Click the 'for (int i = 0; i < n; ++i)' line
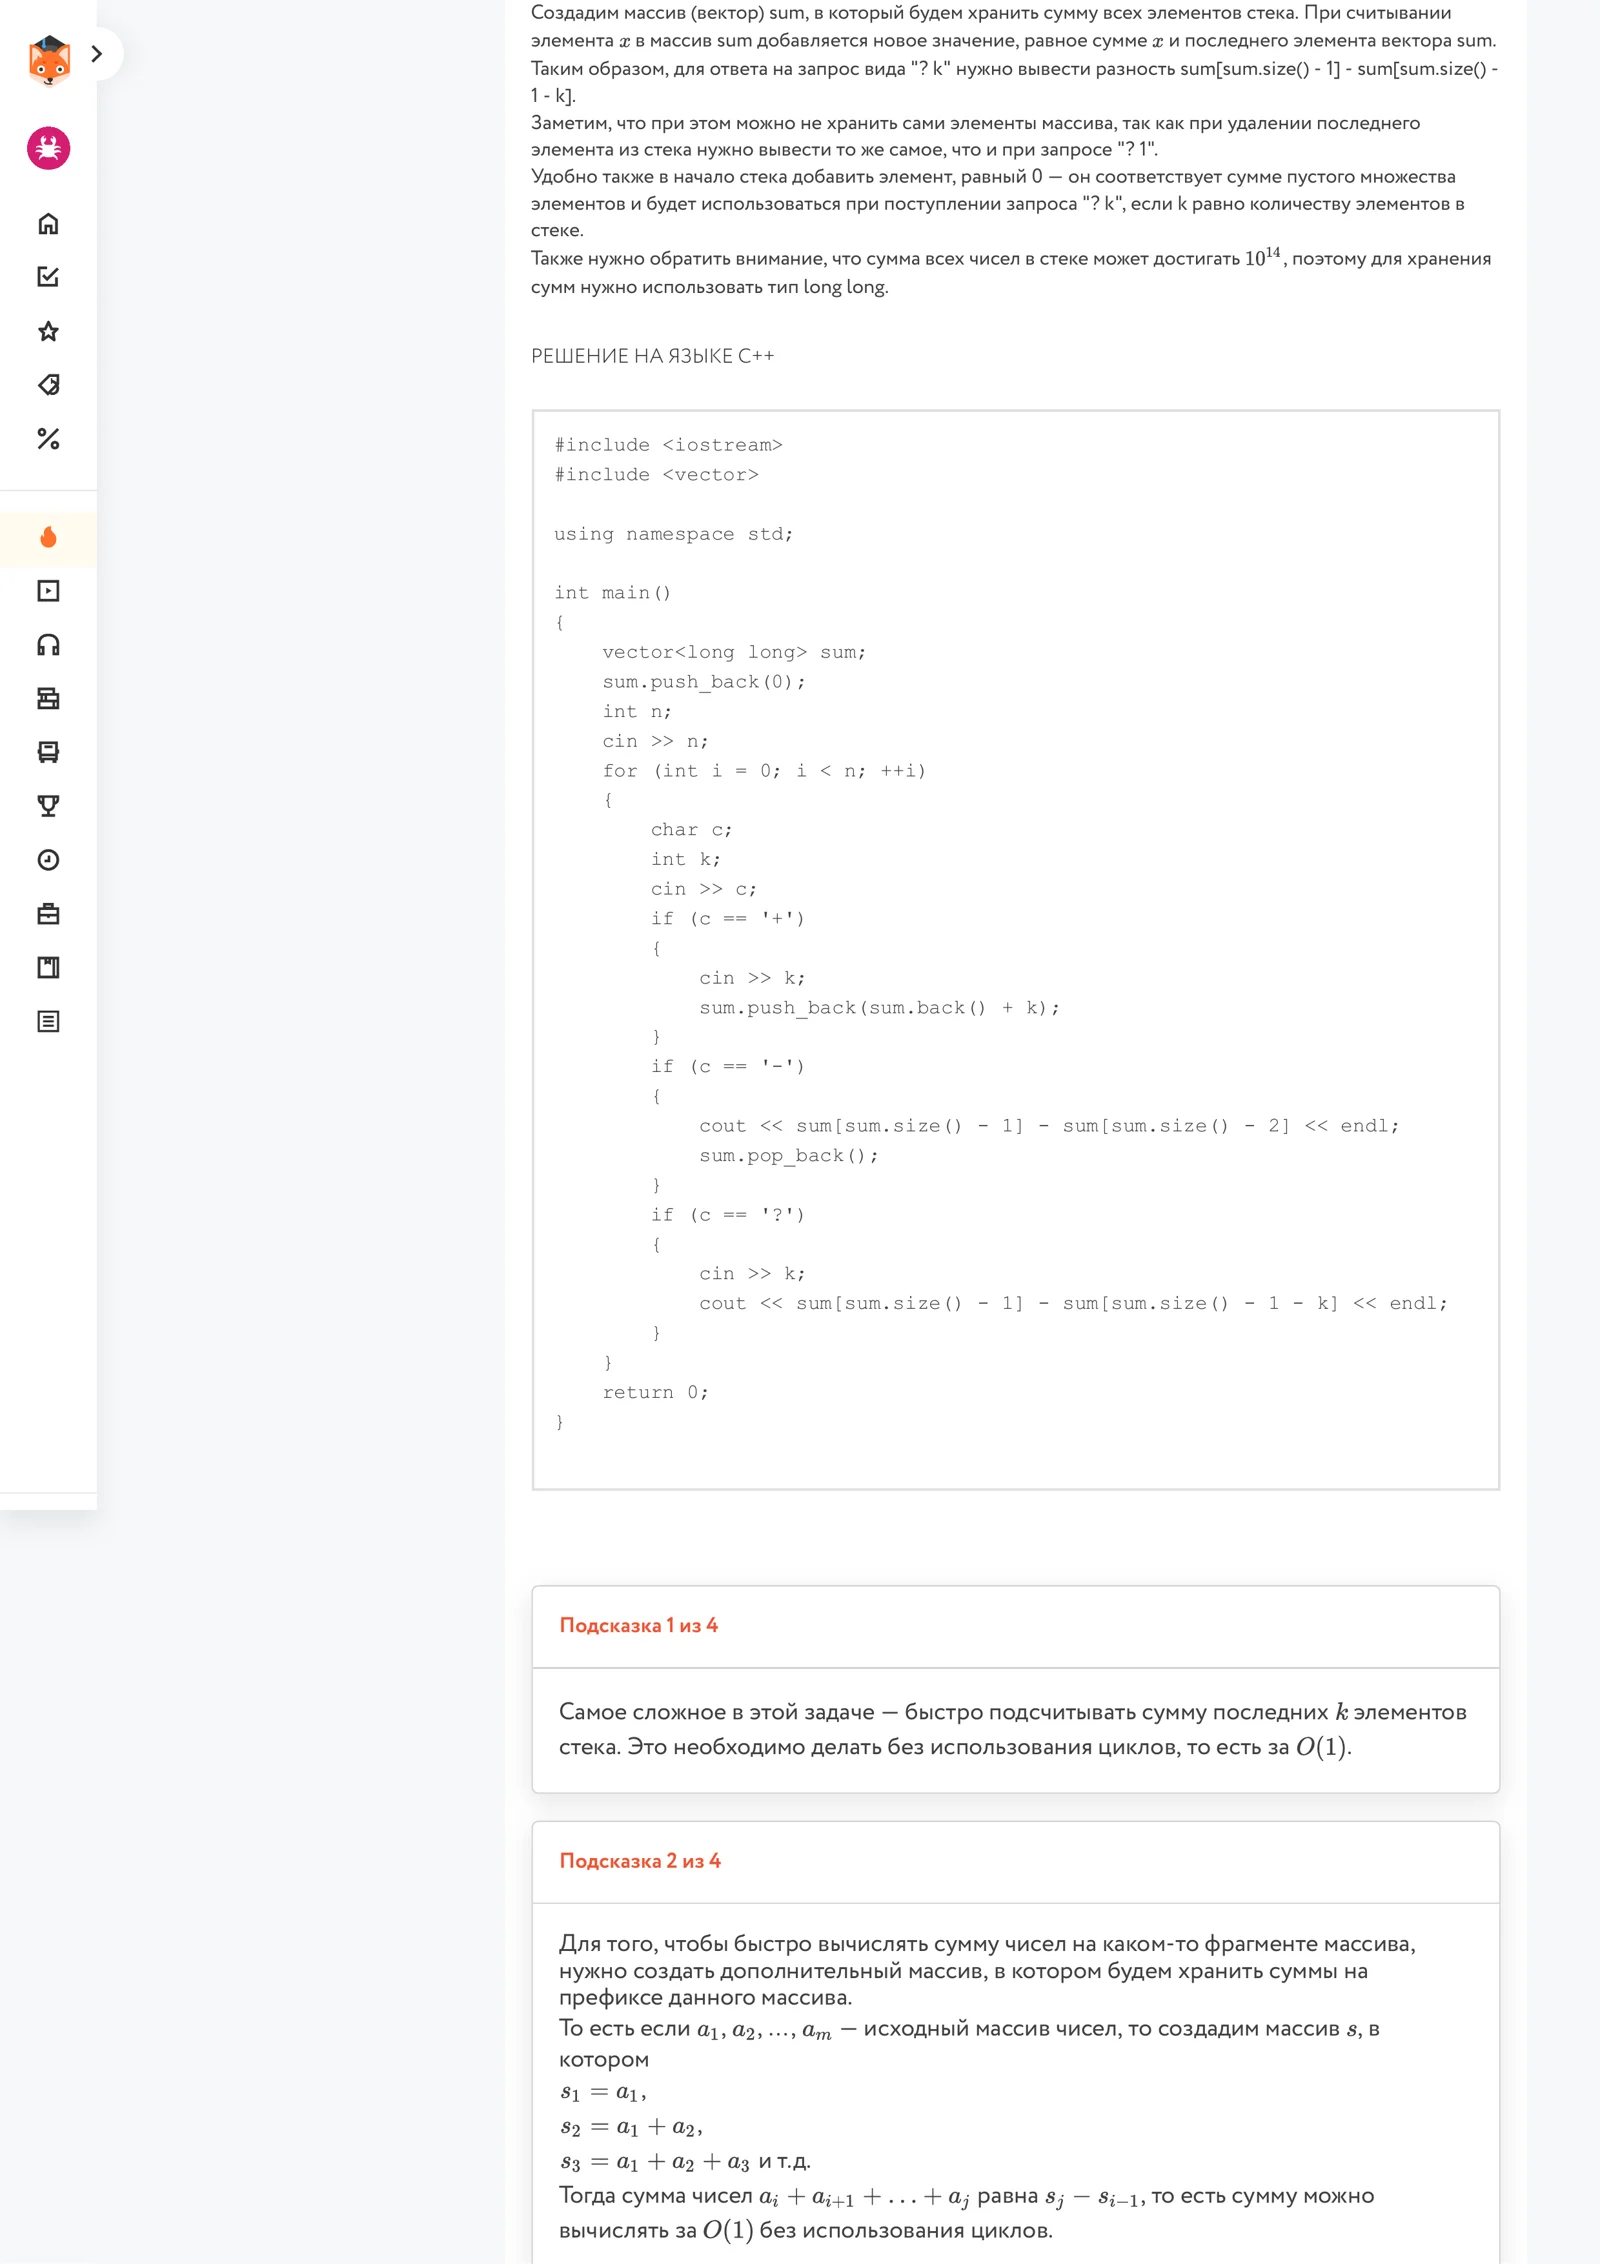The image size is (1600, 2264). 764,771
